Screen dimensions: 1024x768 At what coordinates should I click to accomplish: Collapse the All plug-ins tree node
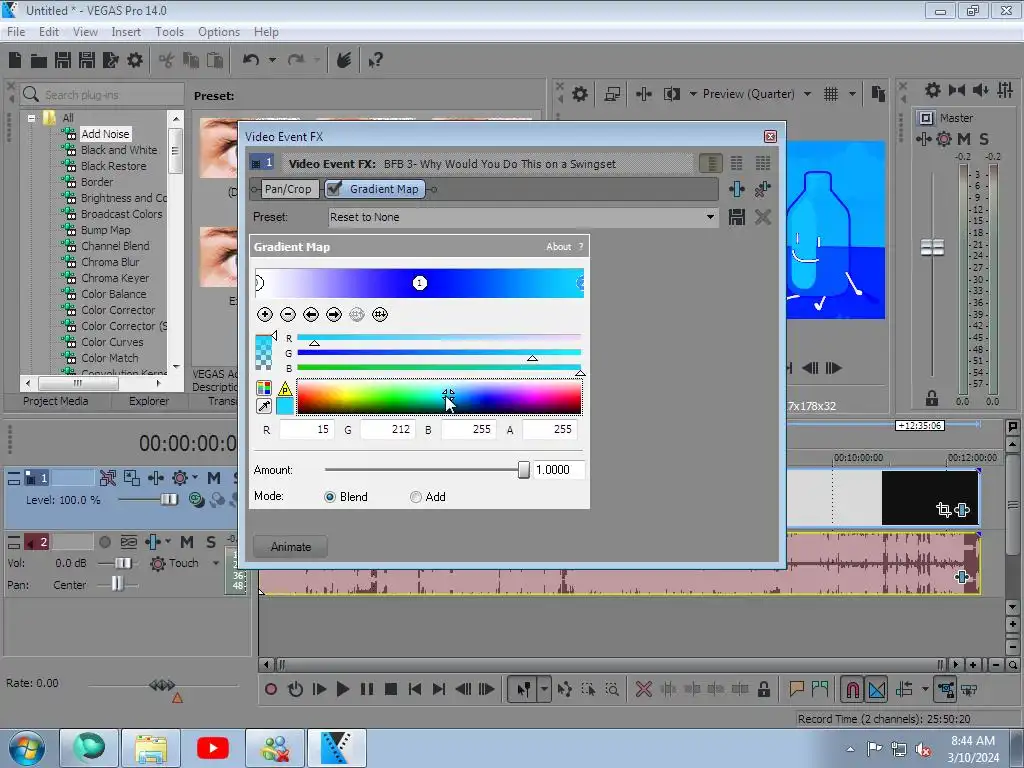tap(31, 118)
